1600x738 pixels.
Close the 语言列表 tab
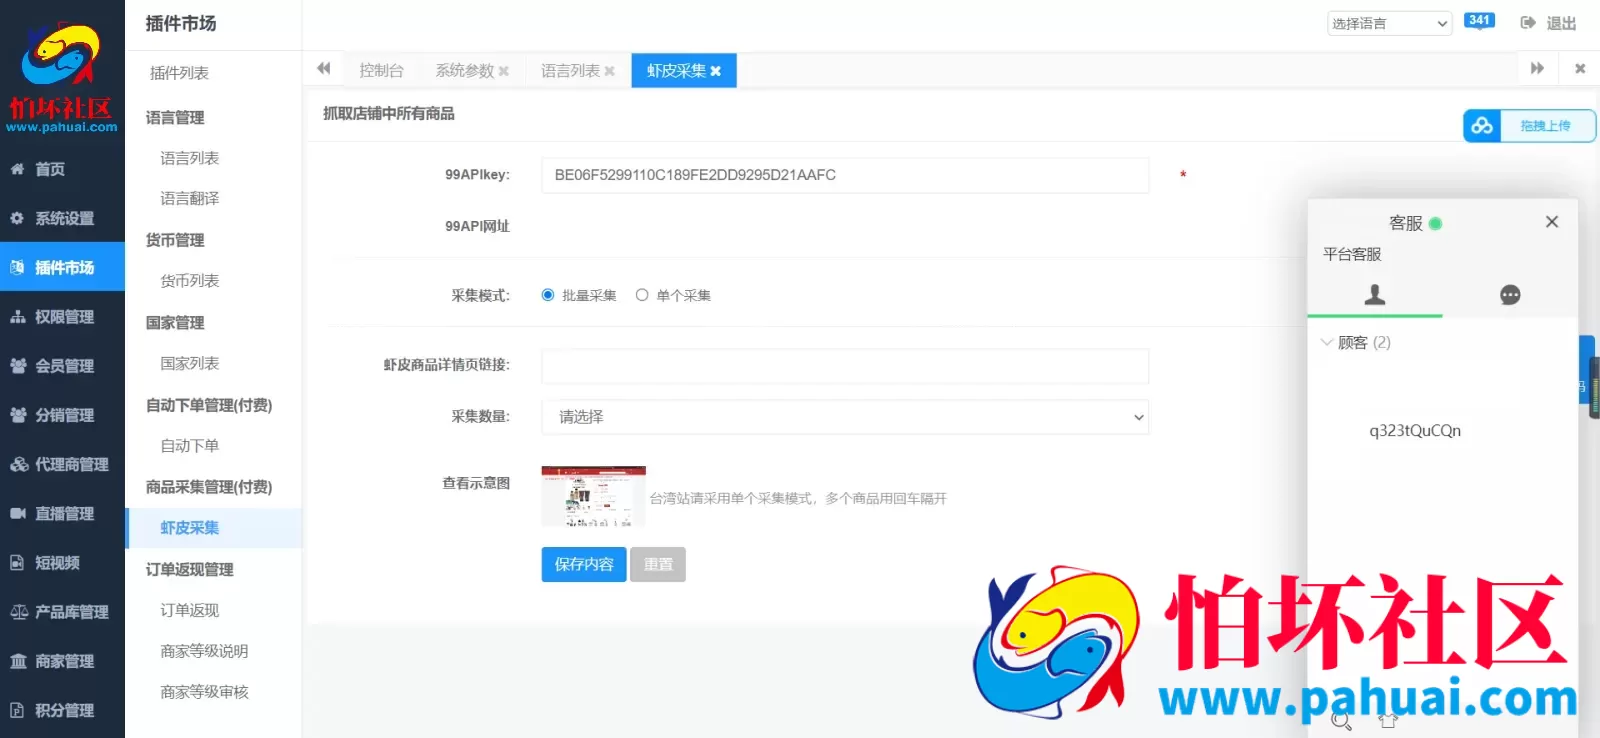[x=610, y=71]
